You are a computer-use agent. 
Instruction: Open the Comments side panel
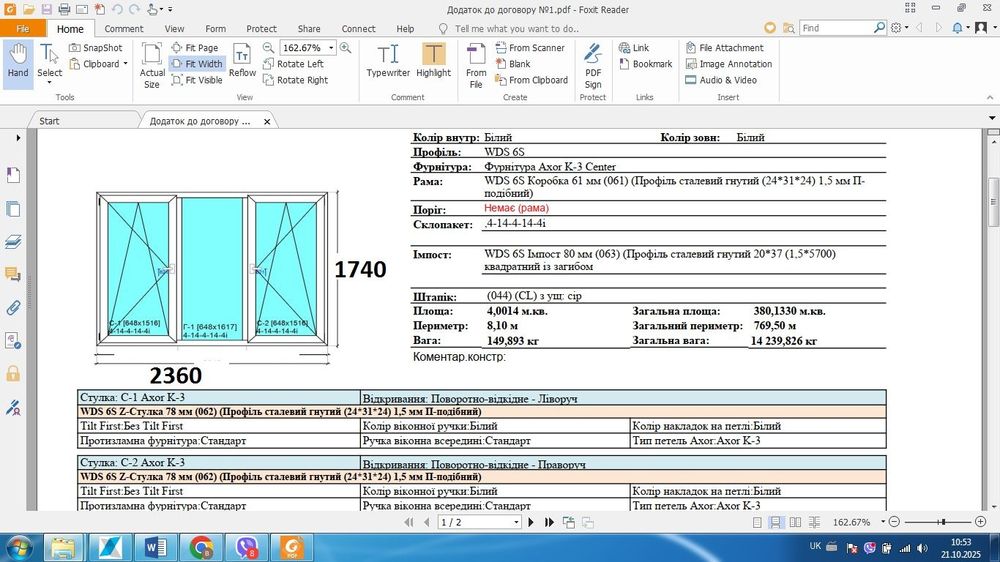[x=13, y=274]
